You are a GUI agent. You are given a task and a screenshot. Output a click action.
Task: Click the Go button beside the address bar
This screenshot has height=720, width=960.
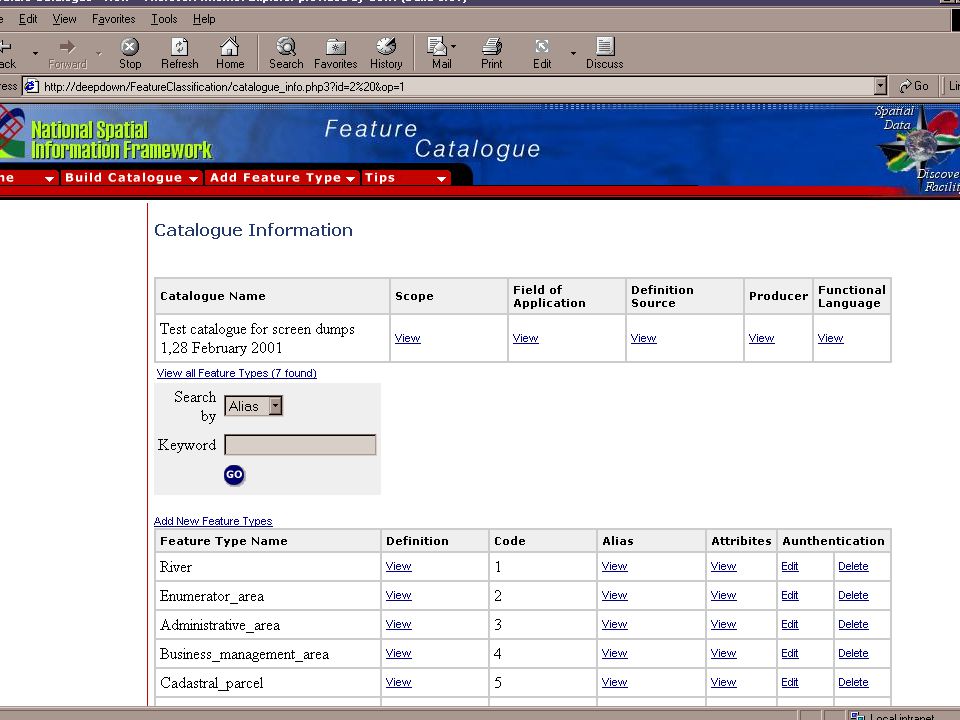914,86
